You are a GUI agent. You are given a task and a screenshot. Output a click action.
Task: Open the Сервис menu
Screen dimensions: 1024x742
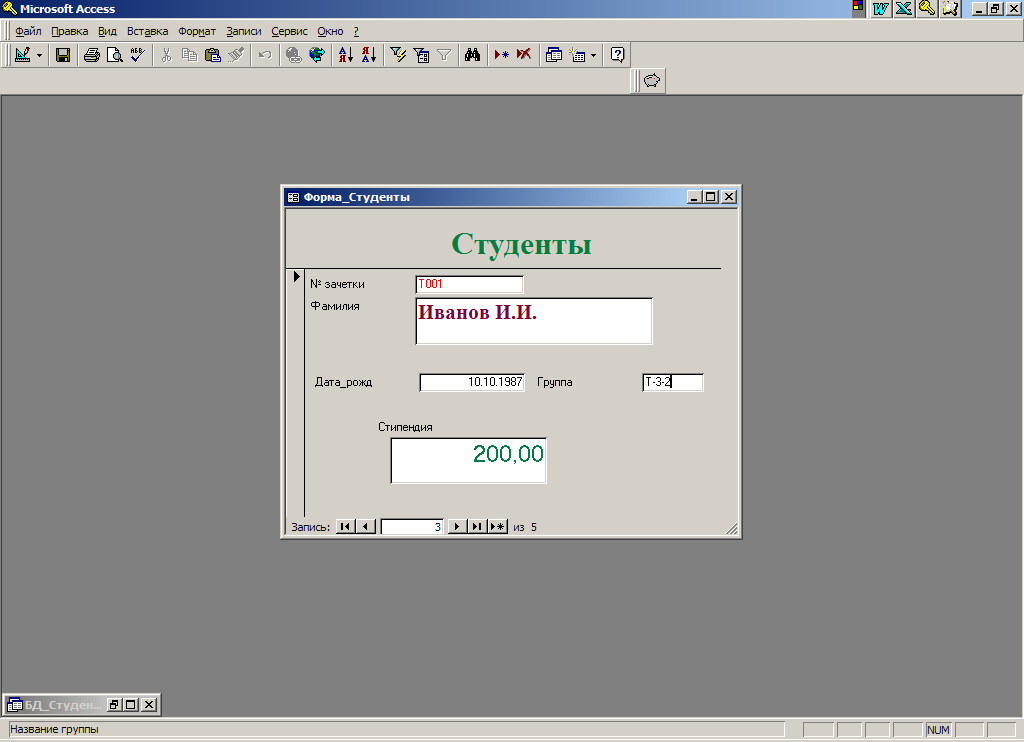(x=289, y=31)
